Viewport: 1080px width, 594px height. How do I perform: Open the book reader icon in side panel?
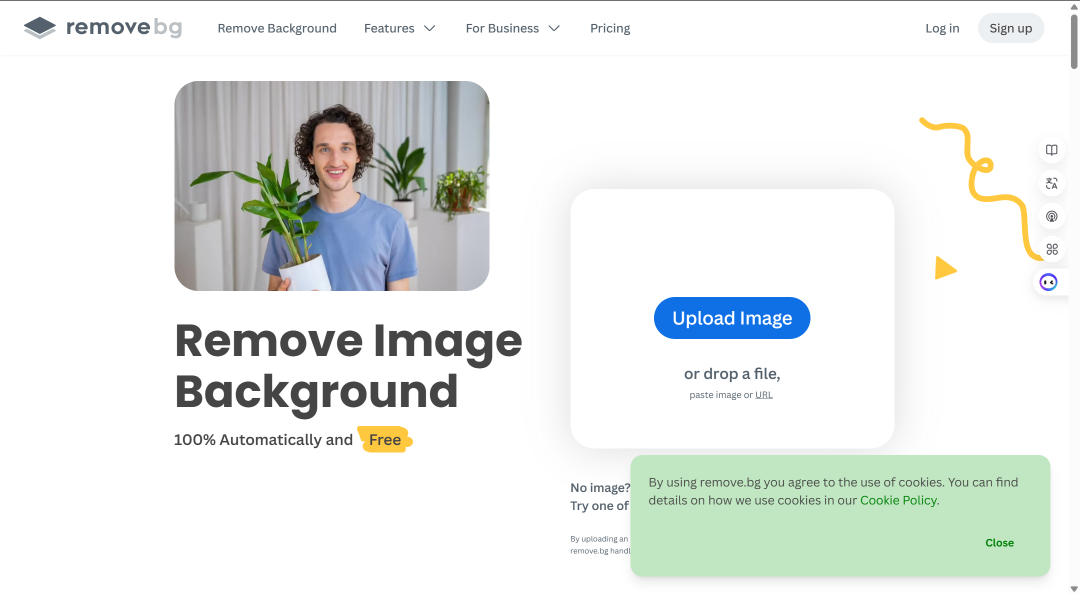coord(1051,150)
